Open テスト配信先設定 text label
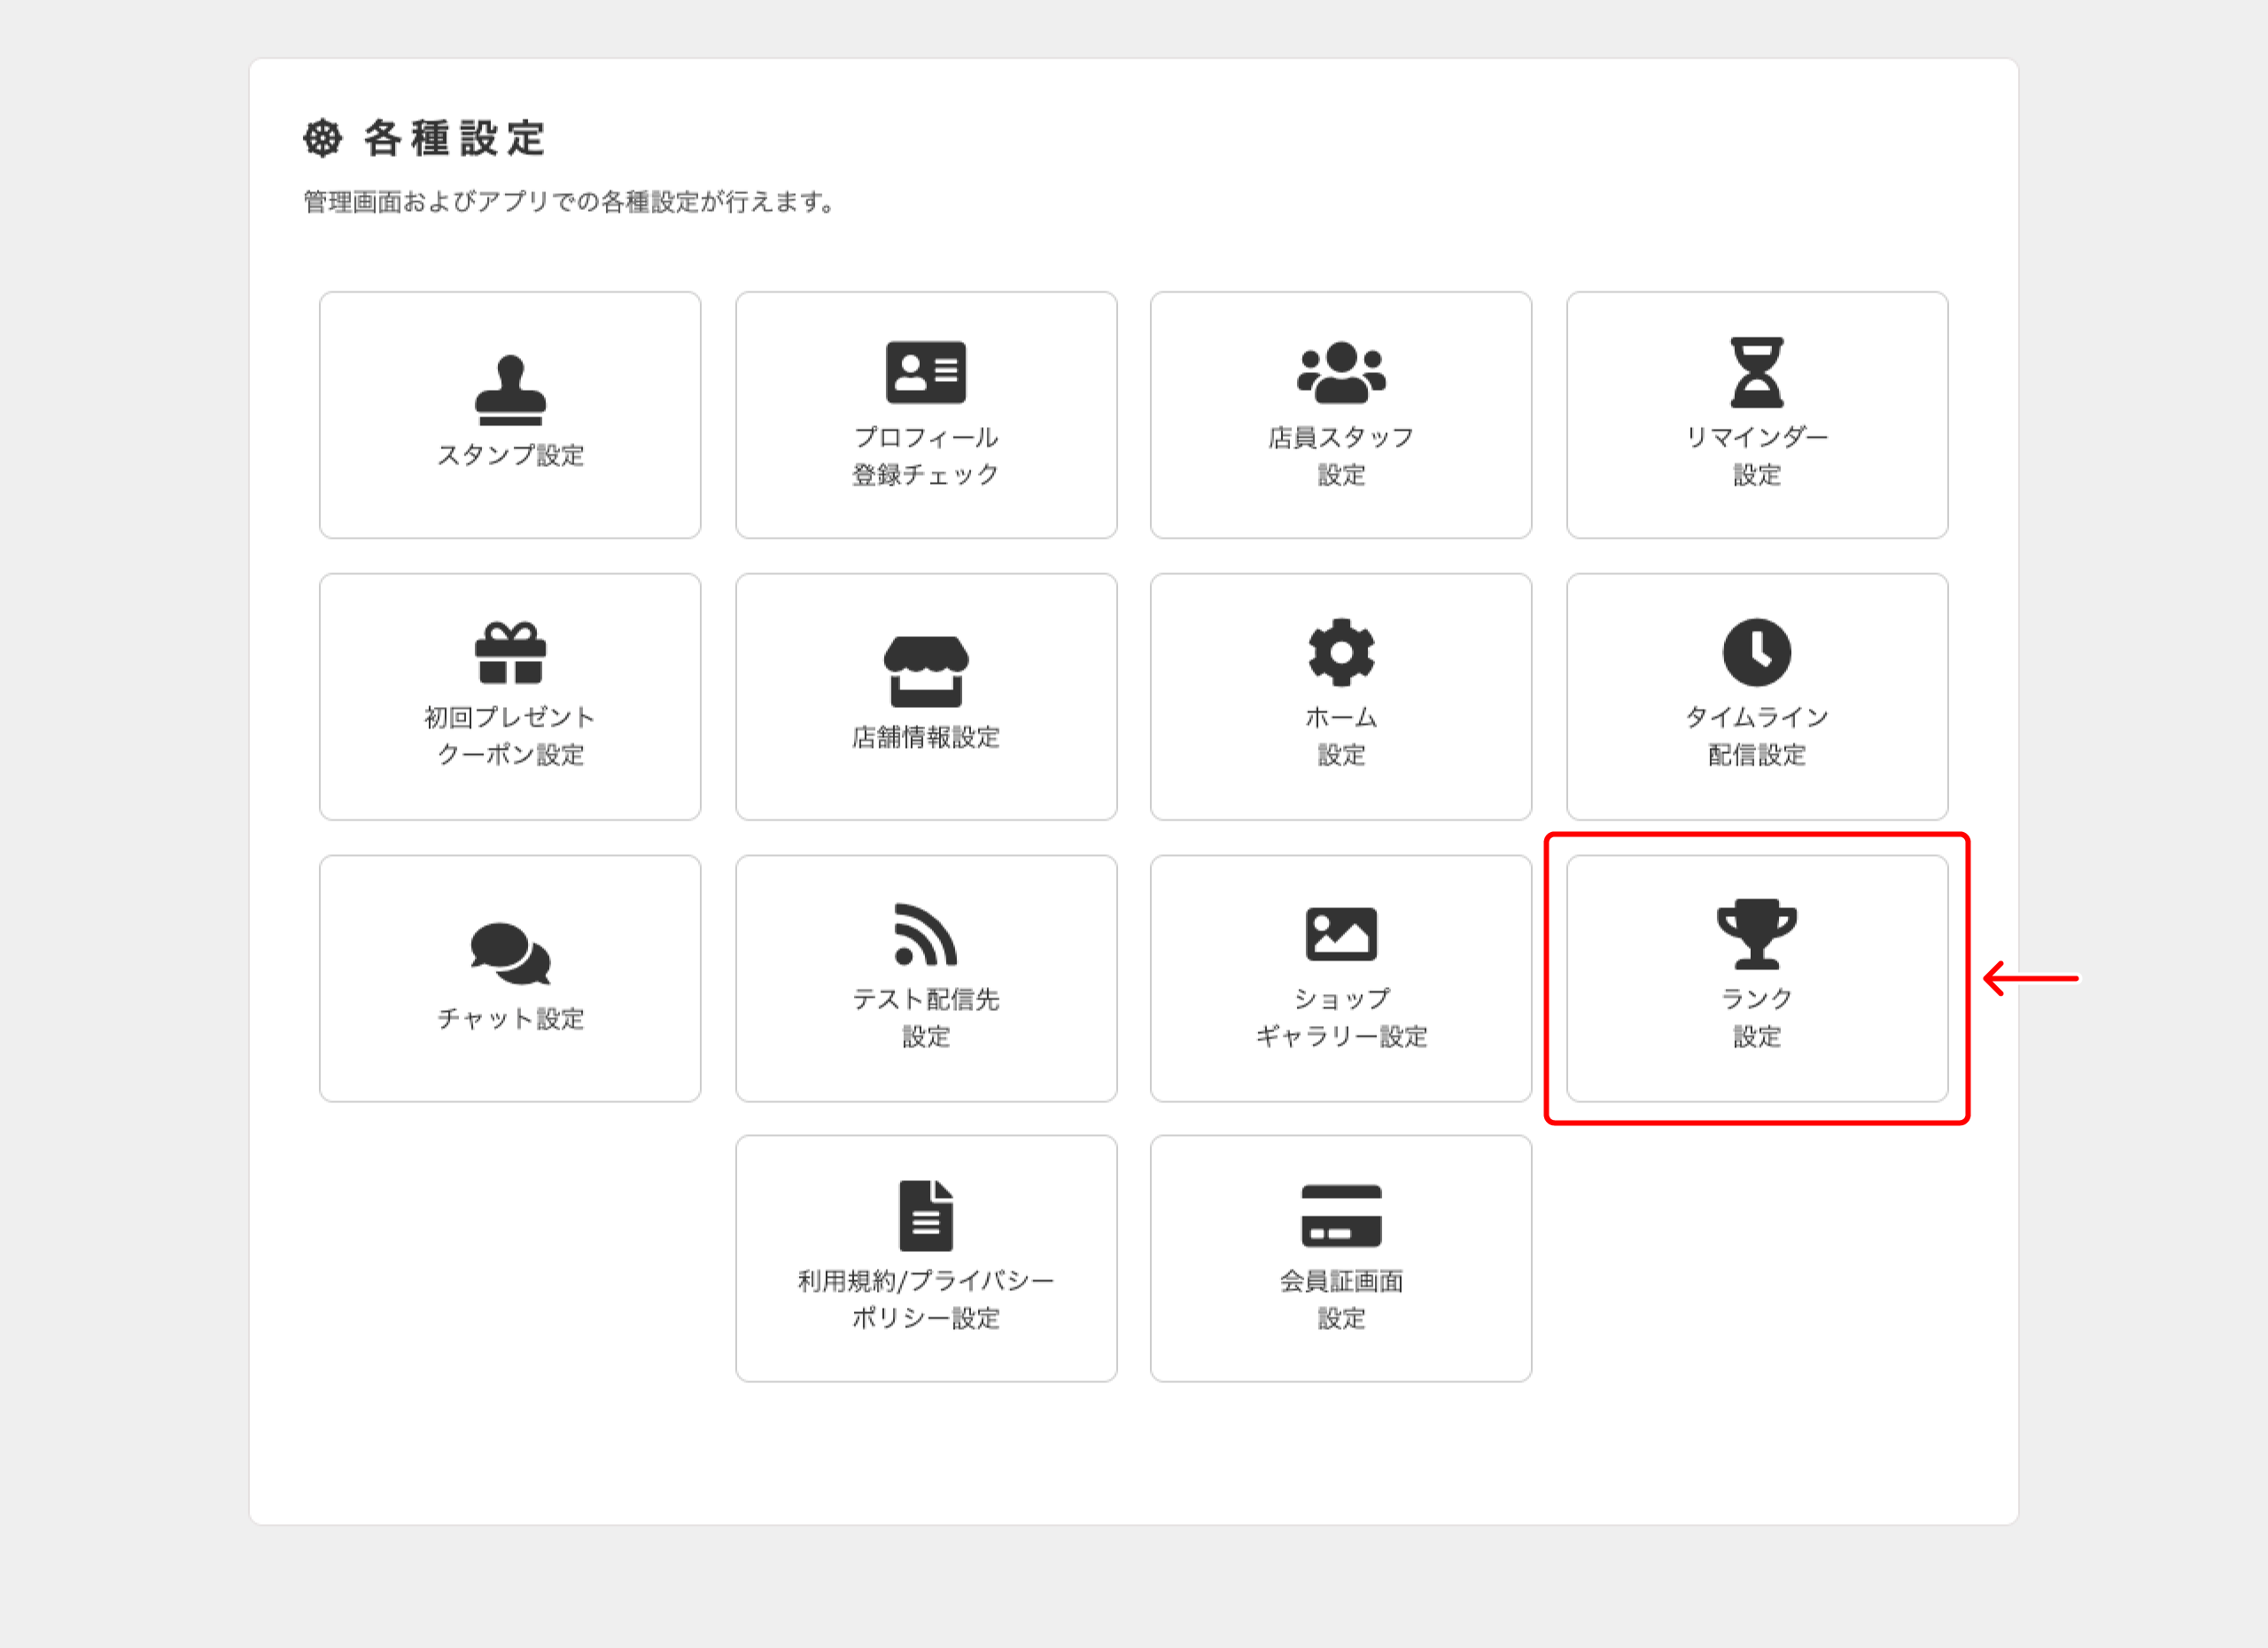The height and width of the screenshot is (1648, 2268). click(926, 1017)
